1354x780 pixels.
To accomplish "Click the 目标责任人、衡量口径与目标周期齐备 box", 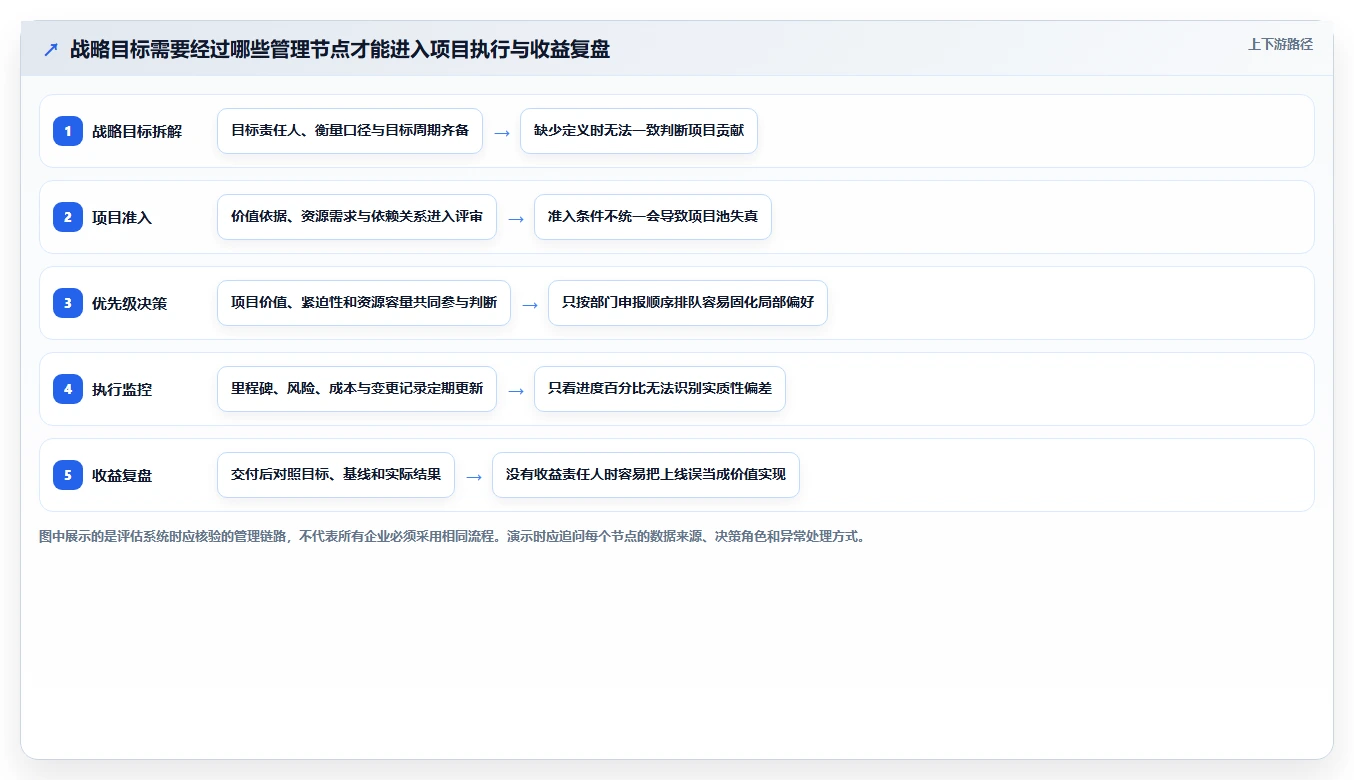I will coord(350,131).
